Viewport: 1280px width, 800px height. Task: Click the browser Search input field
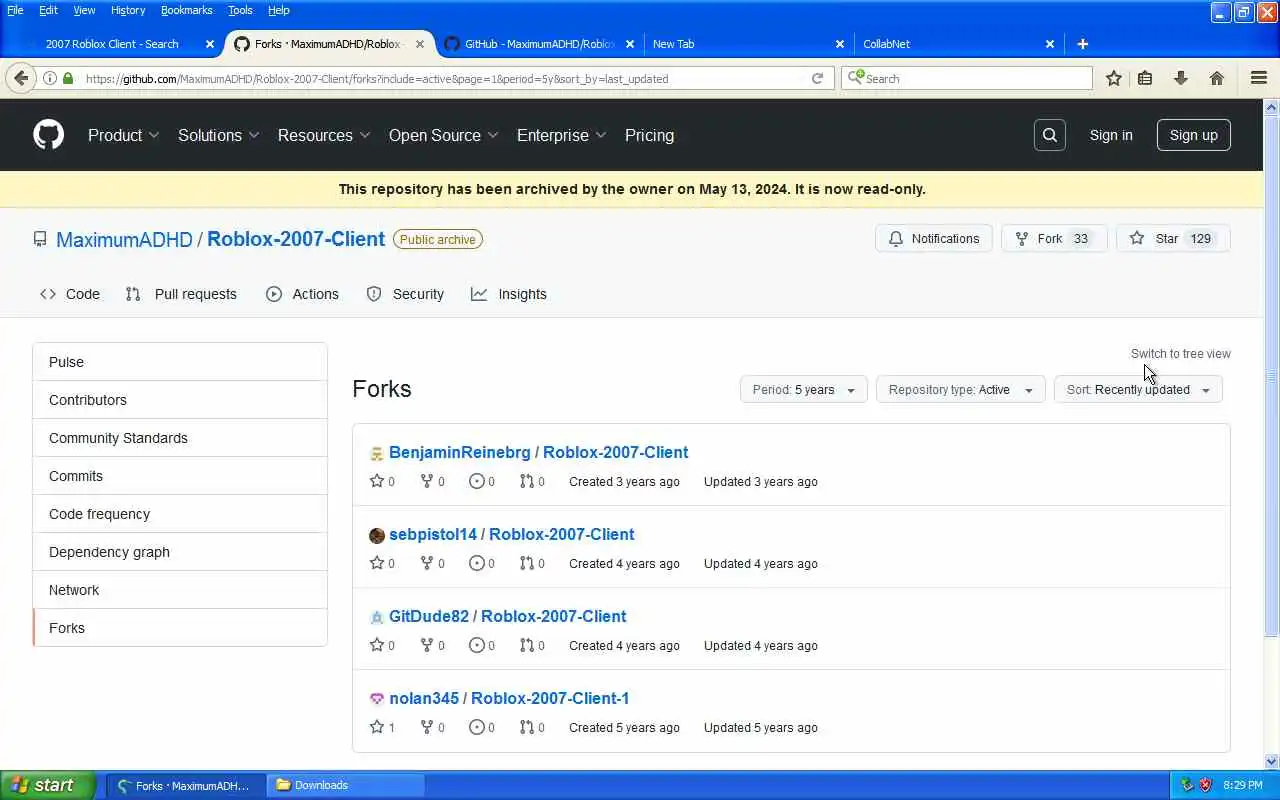point(967,78)
